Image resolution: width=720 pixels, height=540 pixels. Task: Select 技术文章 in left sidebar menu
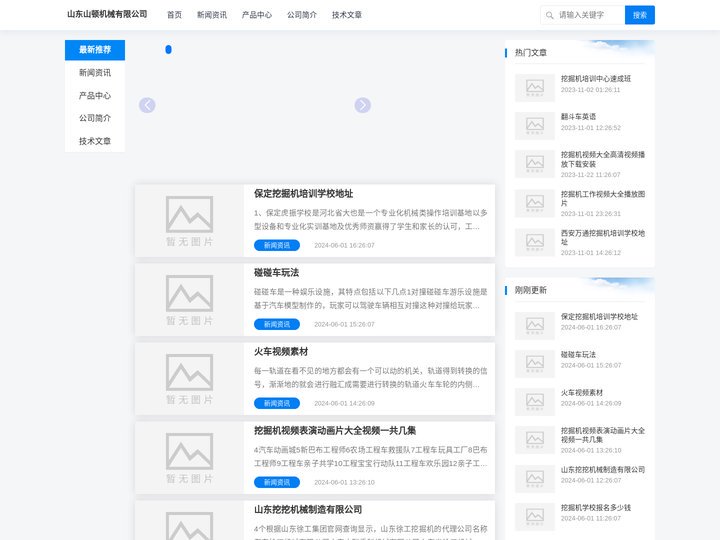click(95, 141)
